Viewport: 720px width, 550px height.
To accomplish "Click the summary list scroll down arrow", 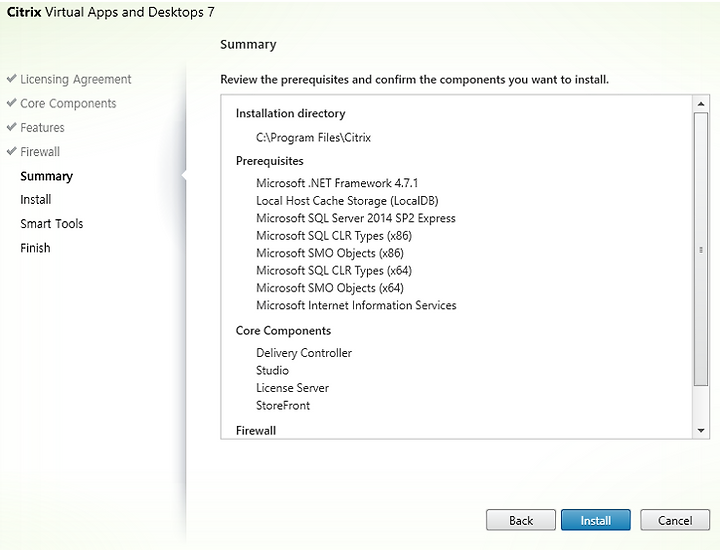I will 701,430.
